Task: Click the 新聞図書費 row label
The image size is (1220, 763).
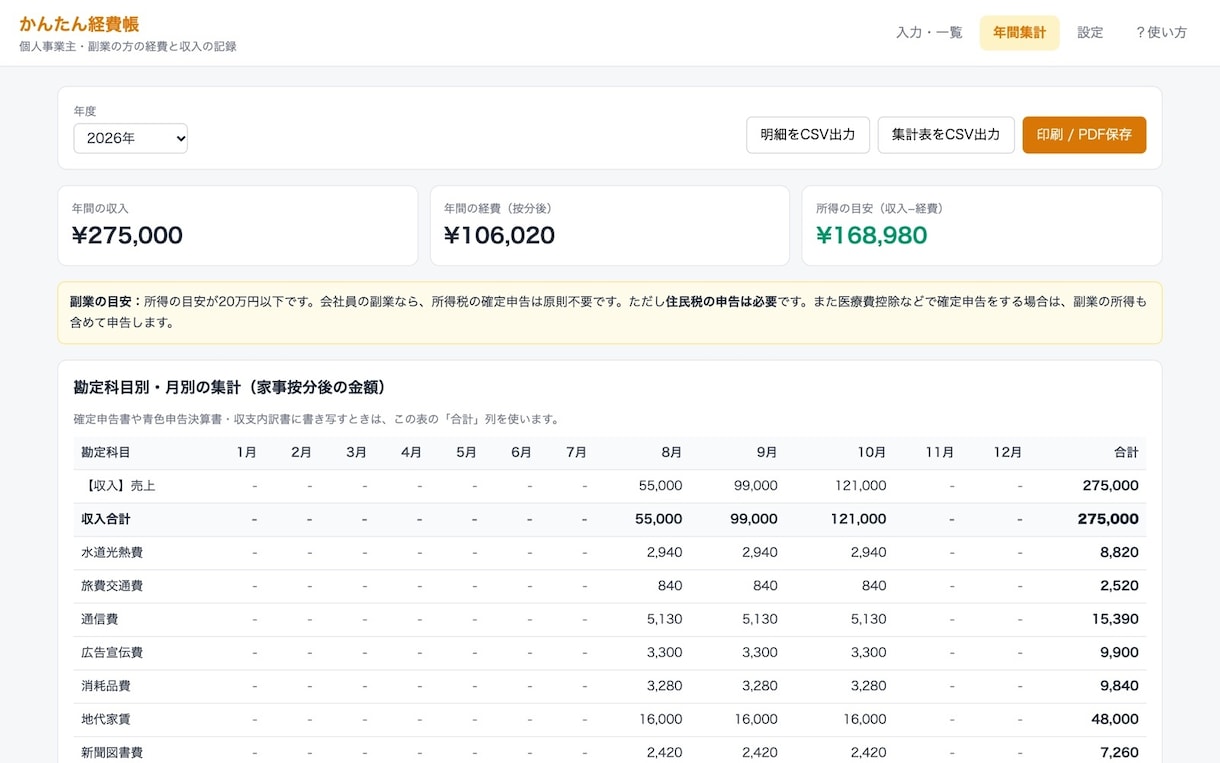Action: (112, 752)
